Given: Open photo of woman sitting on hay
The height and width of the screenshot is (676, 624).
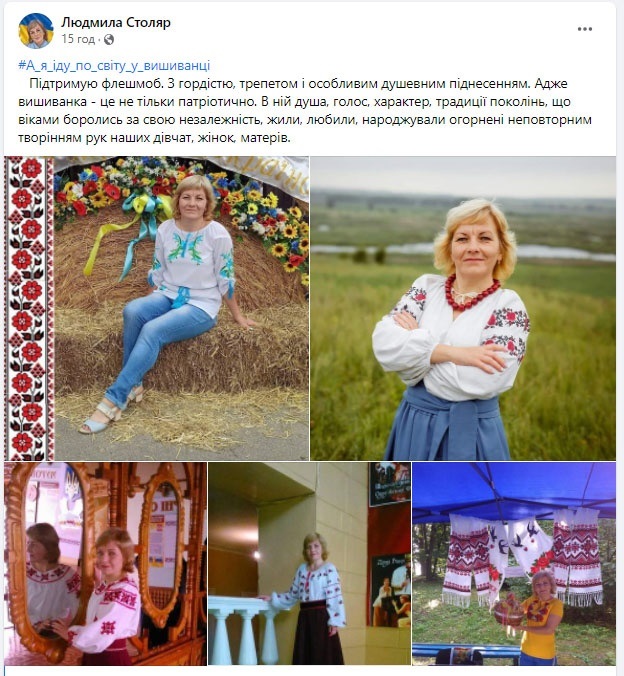Looking at the screenshot, I should click(x=157, y=308).
